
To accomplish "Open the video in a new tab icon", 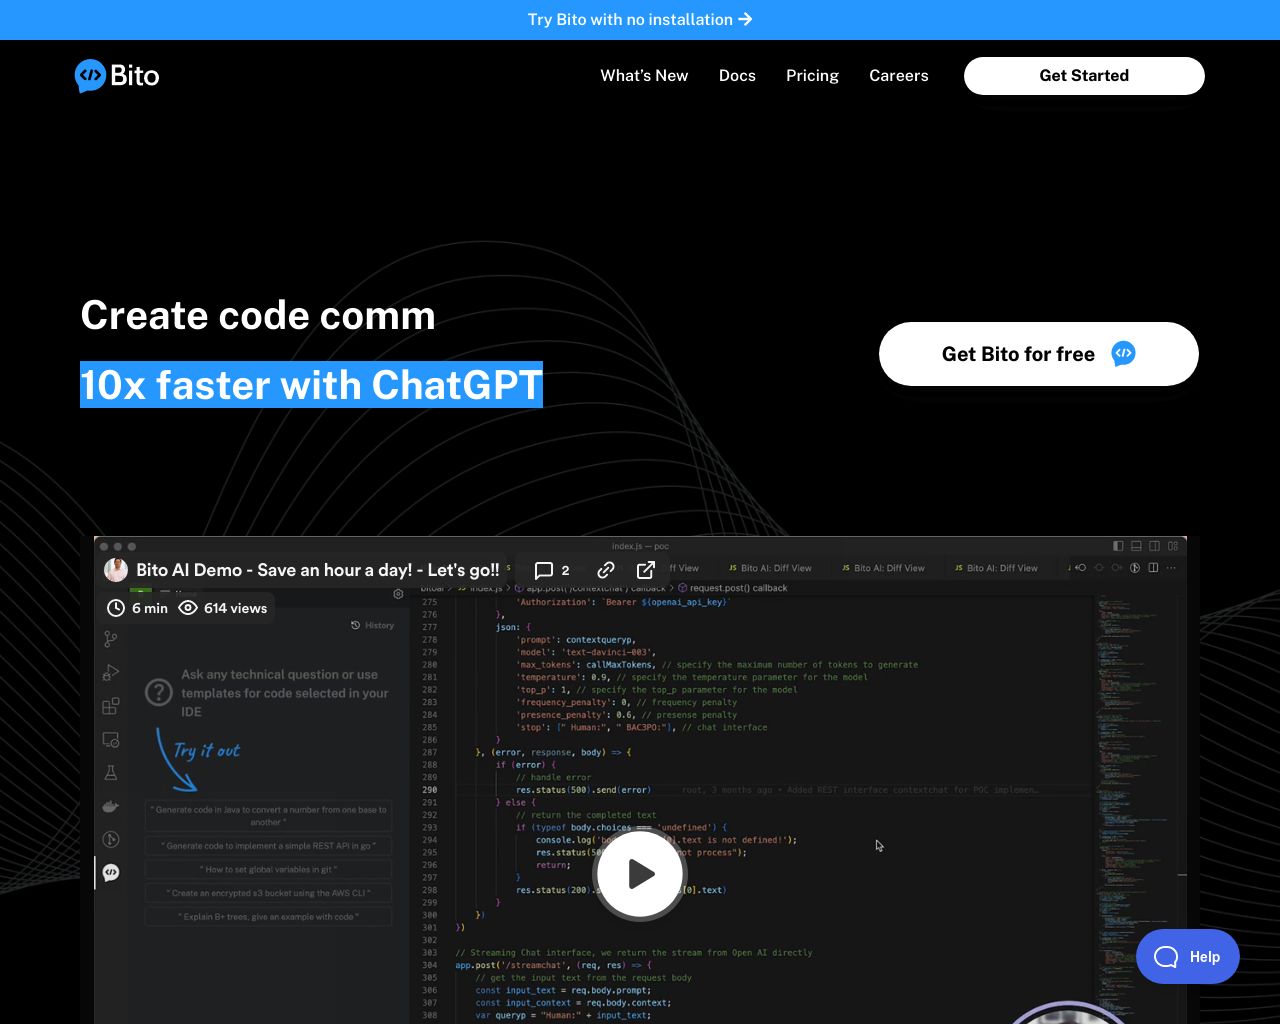I will click(646, 570).
